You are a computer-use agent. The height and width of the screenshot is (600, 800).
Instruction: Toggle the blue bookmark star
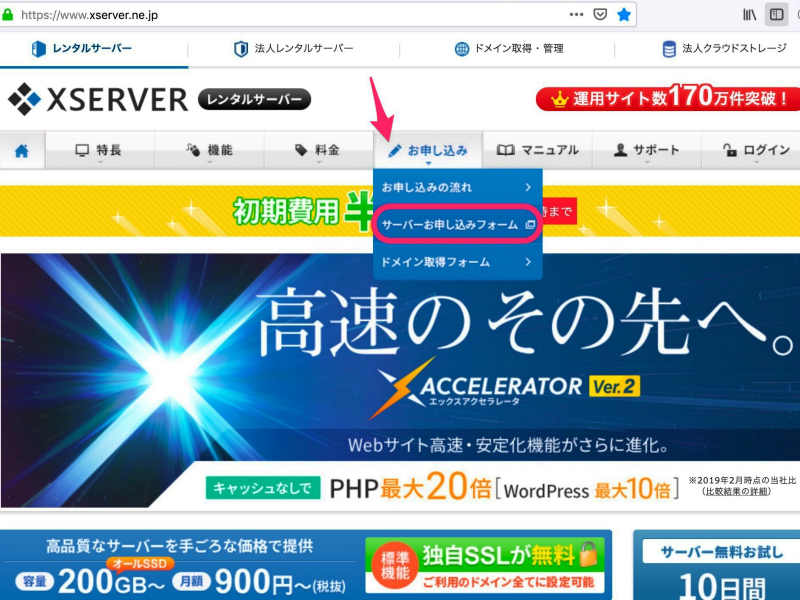point(623,14)
